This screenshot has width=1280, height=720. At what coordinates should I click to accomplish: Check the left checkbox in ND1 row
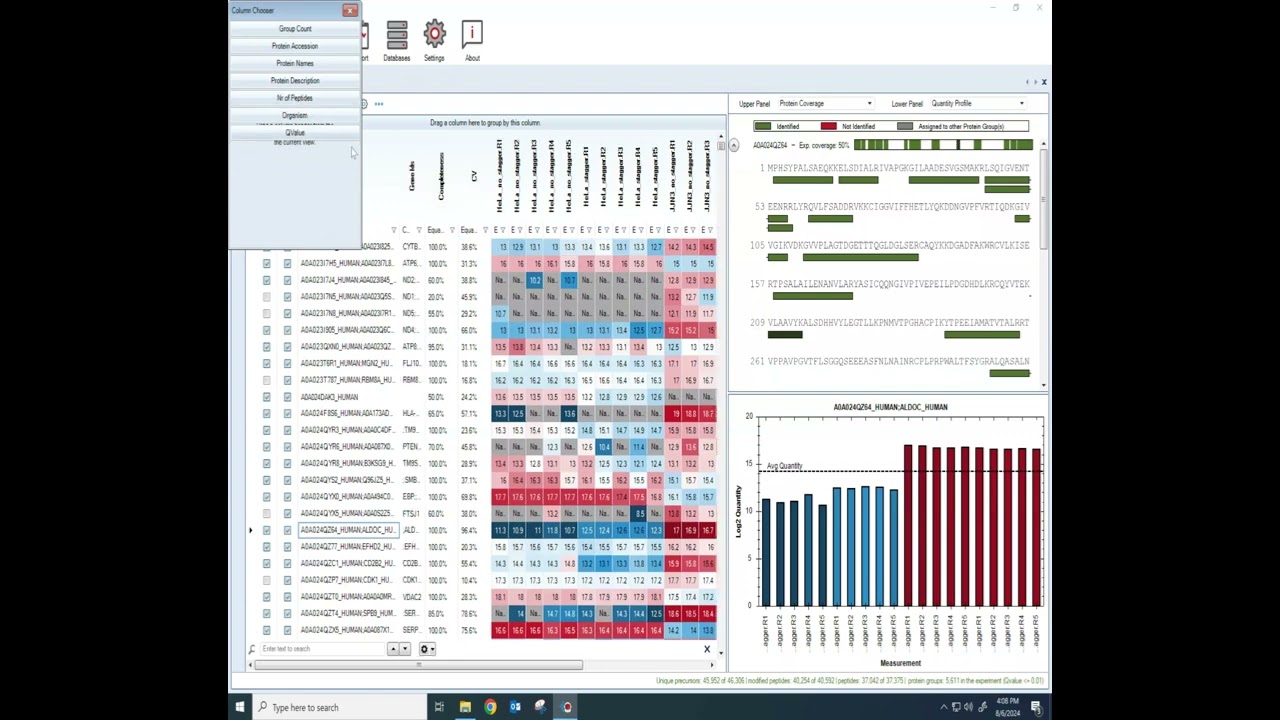[x=266, y=297]
